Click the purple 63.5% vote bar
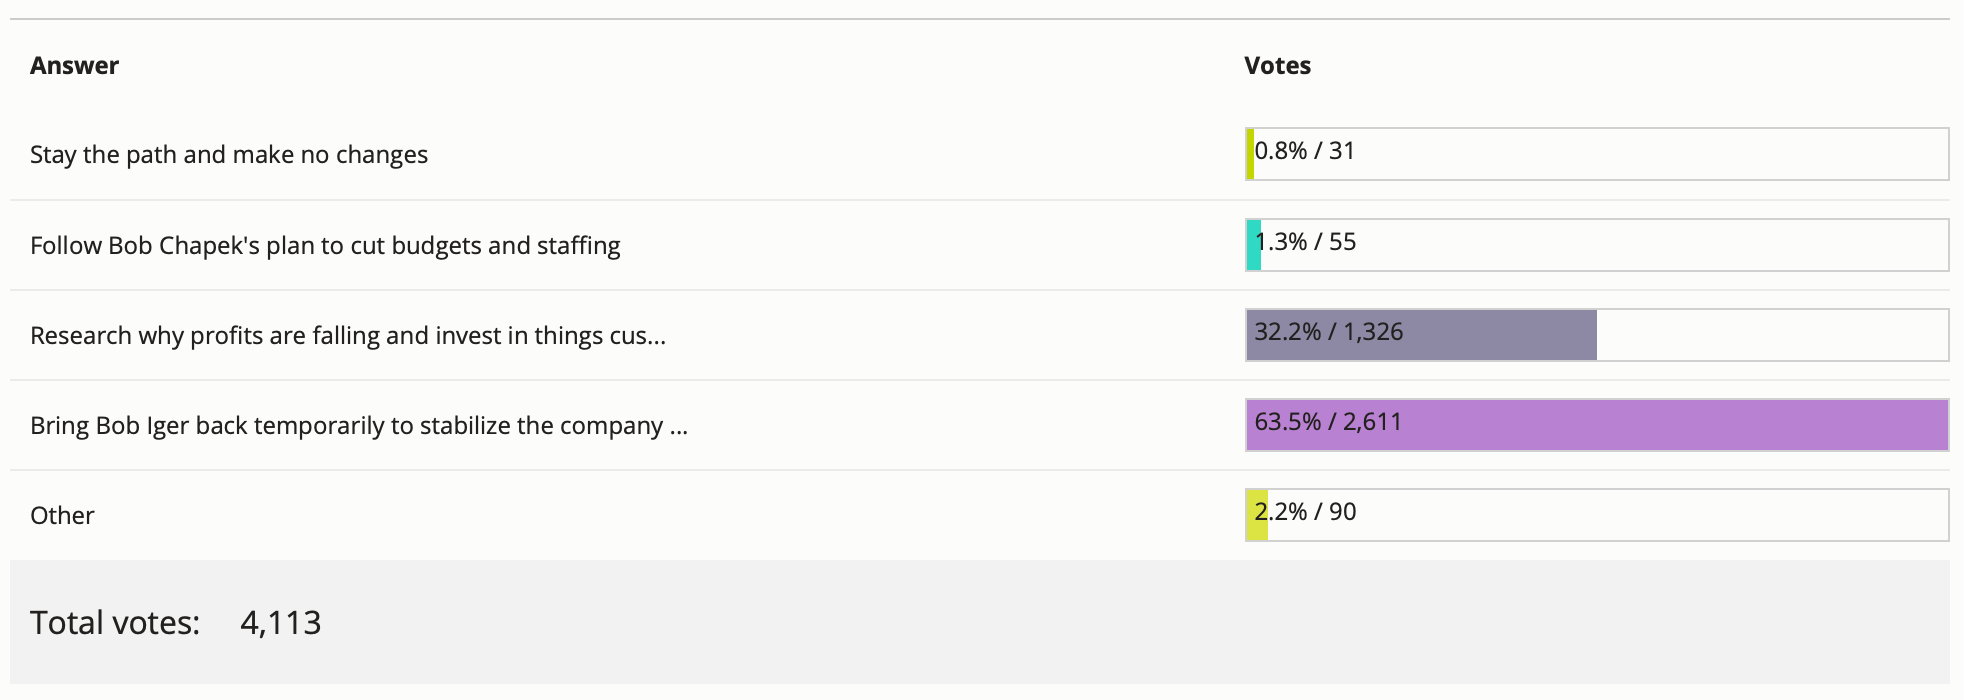1964x700 pixels. (x=1597, y=425)
